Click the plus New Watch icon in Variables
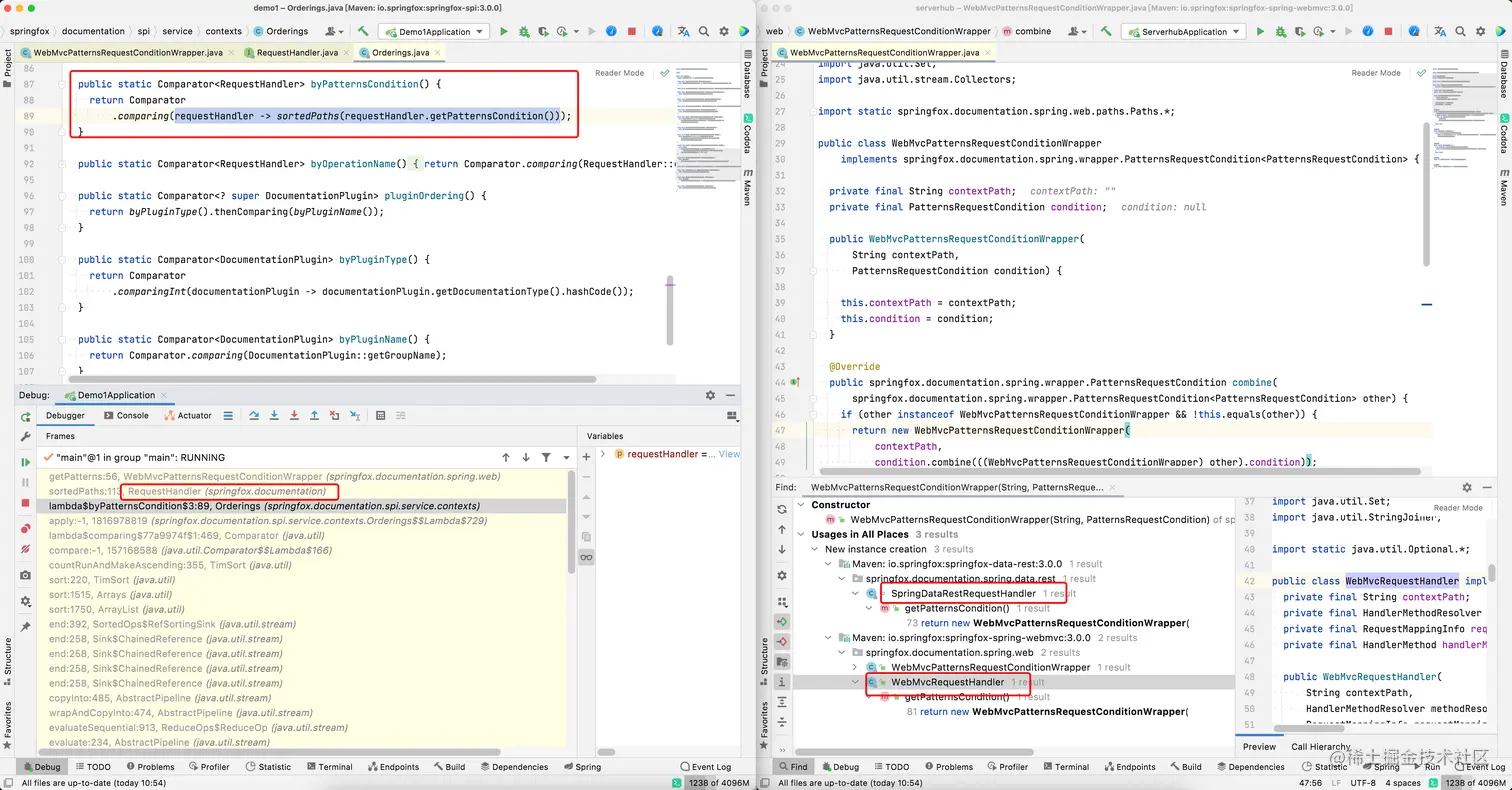1512x790 pixels. [x=586, y=457]
